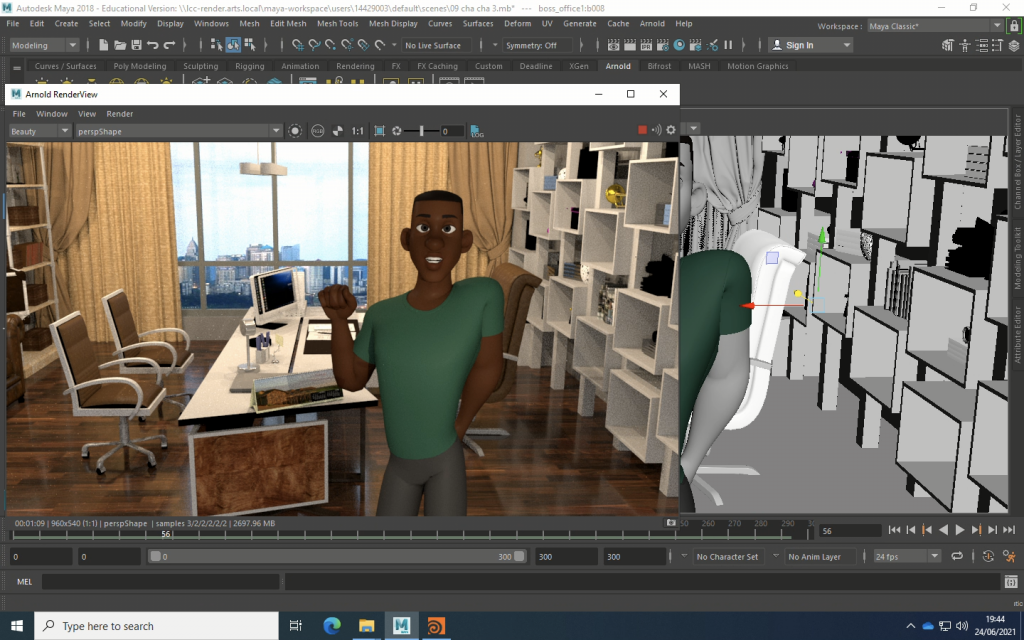Screen dimensions: 1024x640
Task: Stop the Arnold render with red button
Action: coord(643,130)
